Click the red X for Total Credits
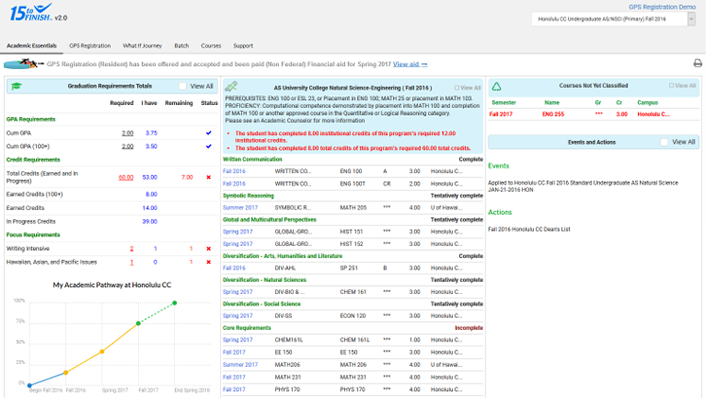 208,177
